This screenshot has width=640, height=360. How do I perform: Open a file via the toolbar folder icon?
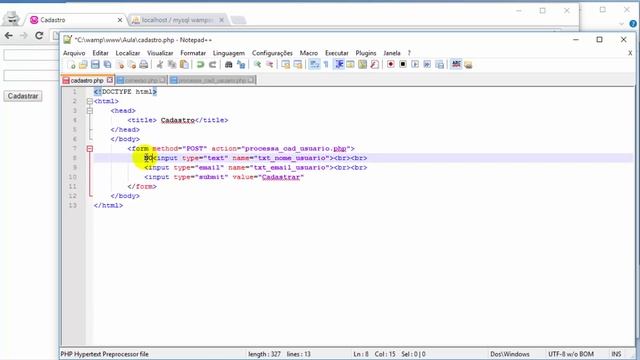pyautogui.click(x=83, y=64)
